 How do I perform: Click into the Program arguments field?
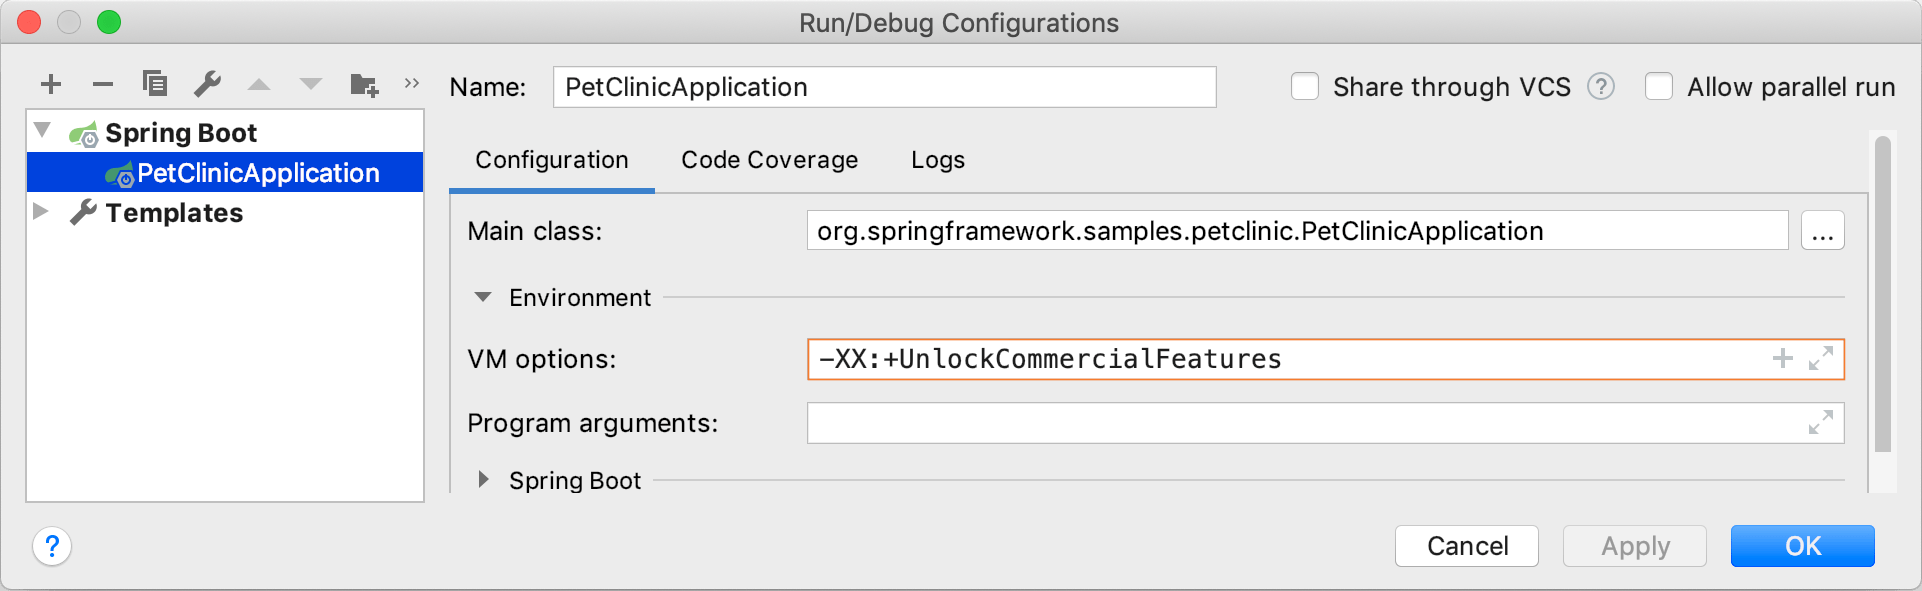pos(1300,423)
